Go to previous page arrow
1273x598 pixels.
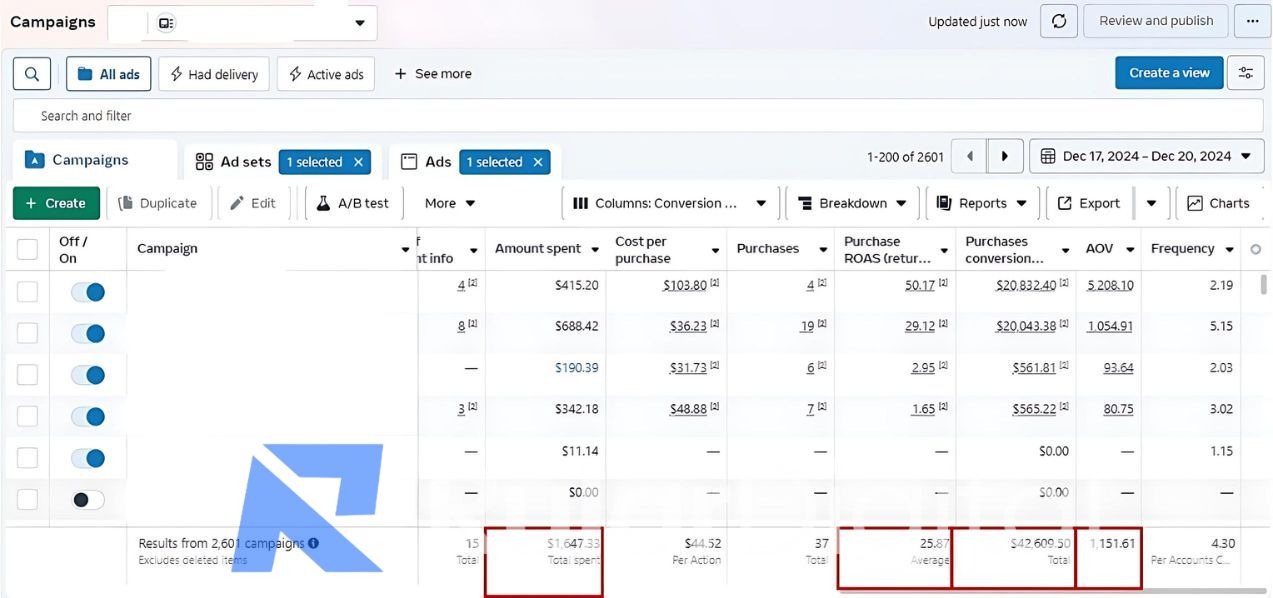(969, 157)
